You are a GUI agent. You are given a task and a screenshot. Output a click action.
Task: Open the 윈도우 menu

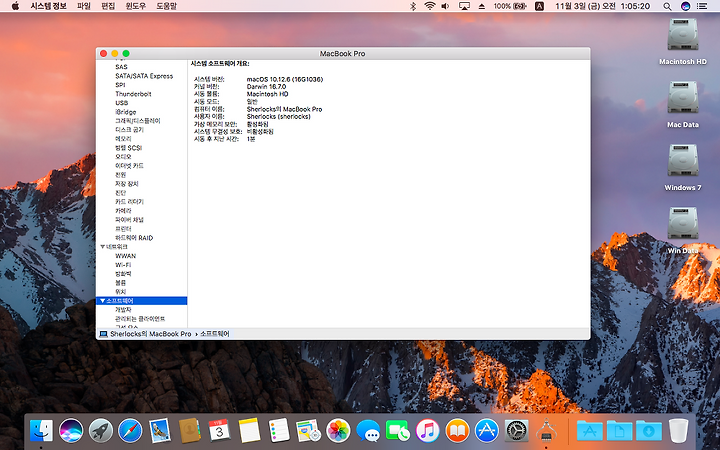click(135, 6)
